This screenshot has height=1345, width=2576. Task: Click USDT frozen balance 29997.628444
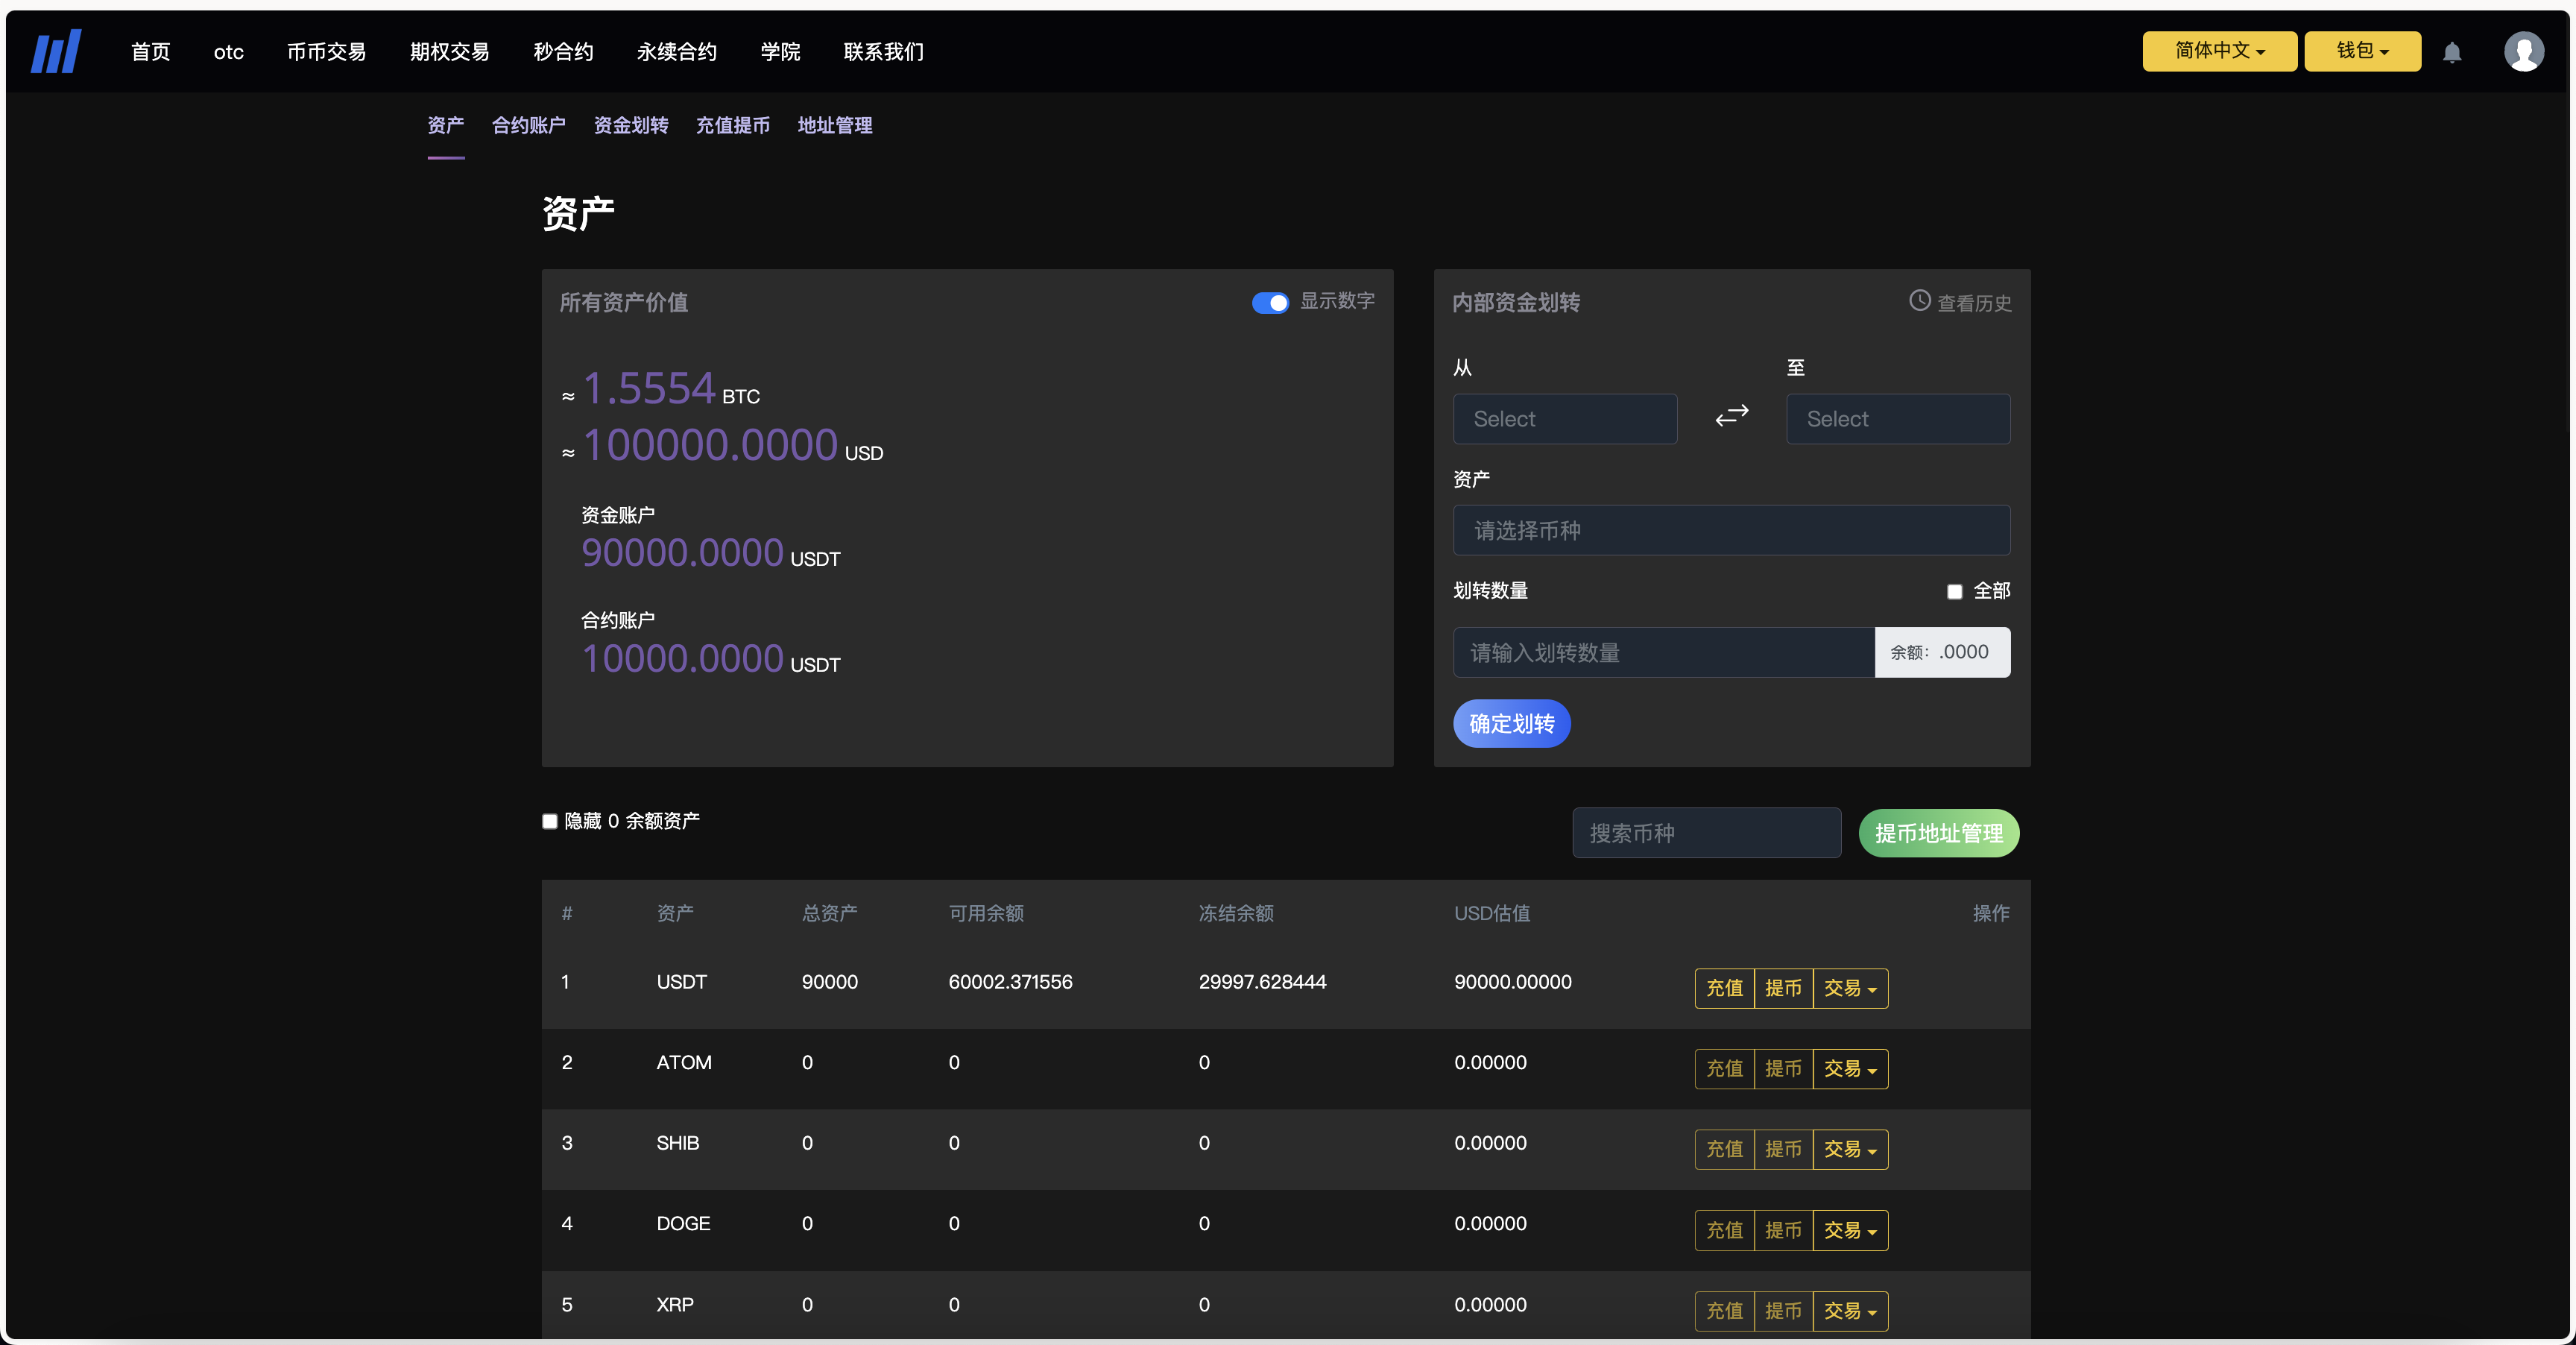pyautogui.click(x=1262, y=982)
